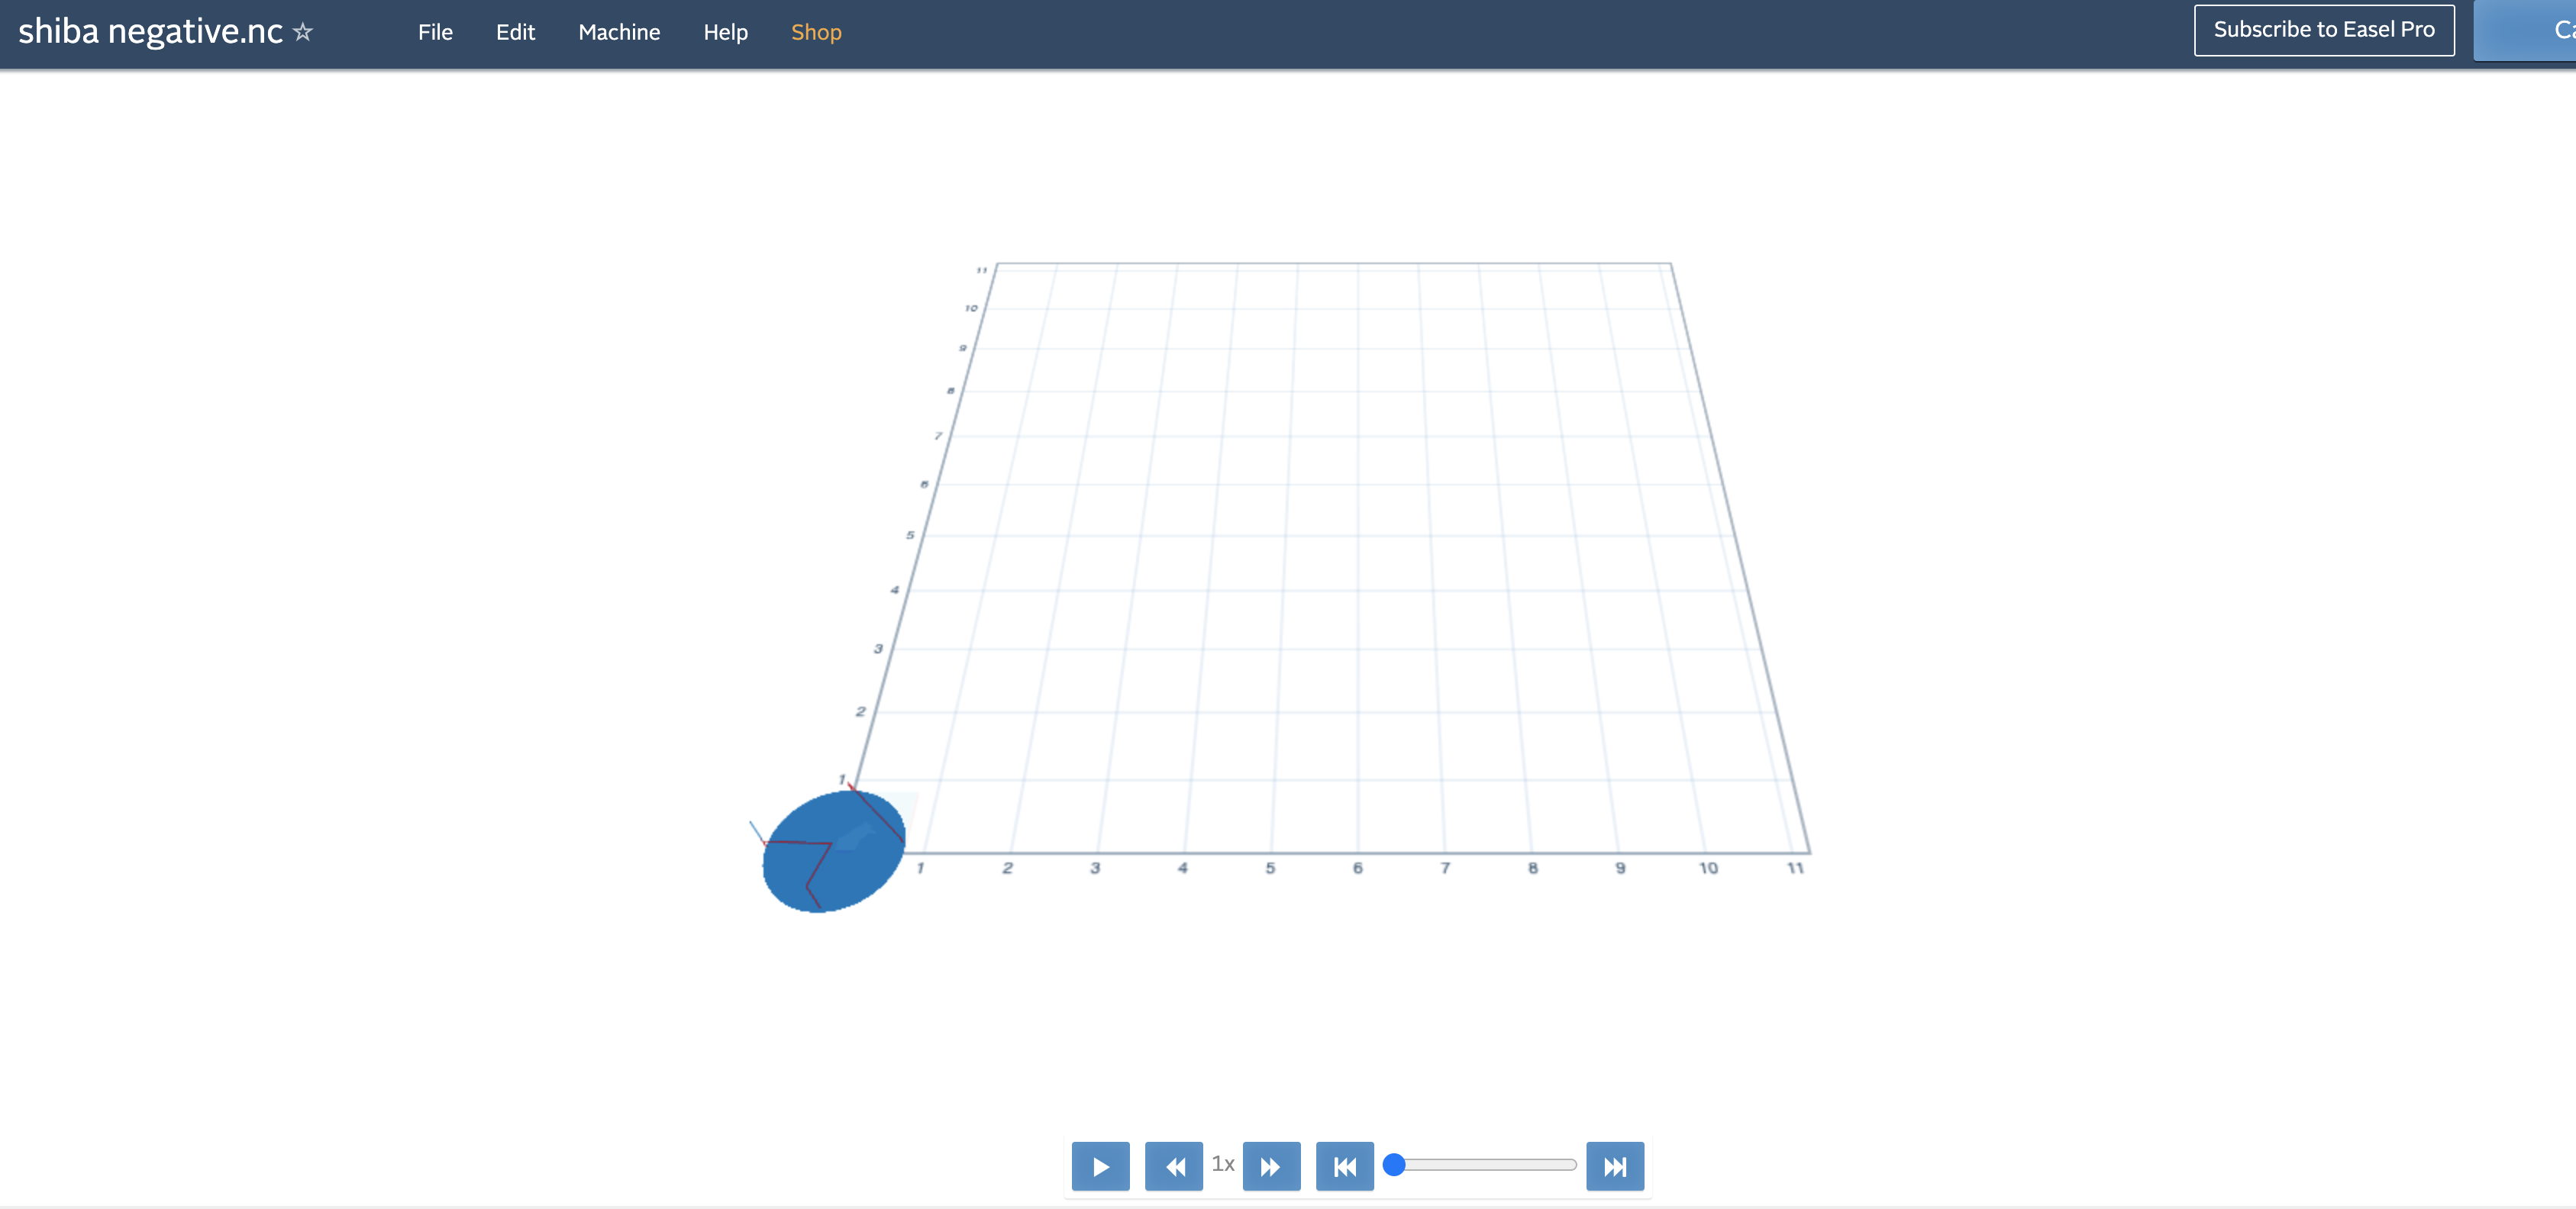Click the 1x speed indicator icon

click(1224, 1166)
